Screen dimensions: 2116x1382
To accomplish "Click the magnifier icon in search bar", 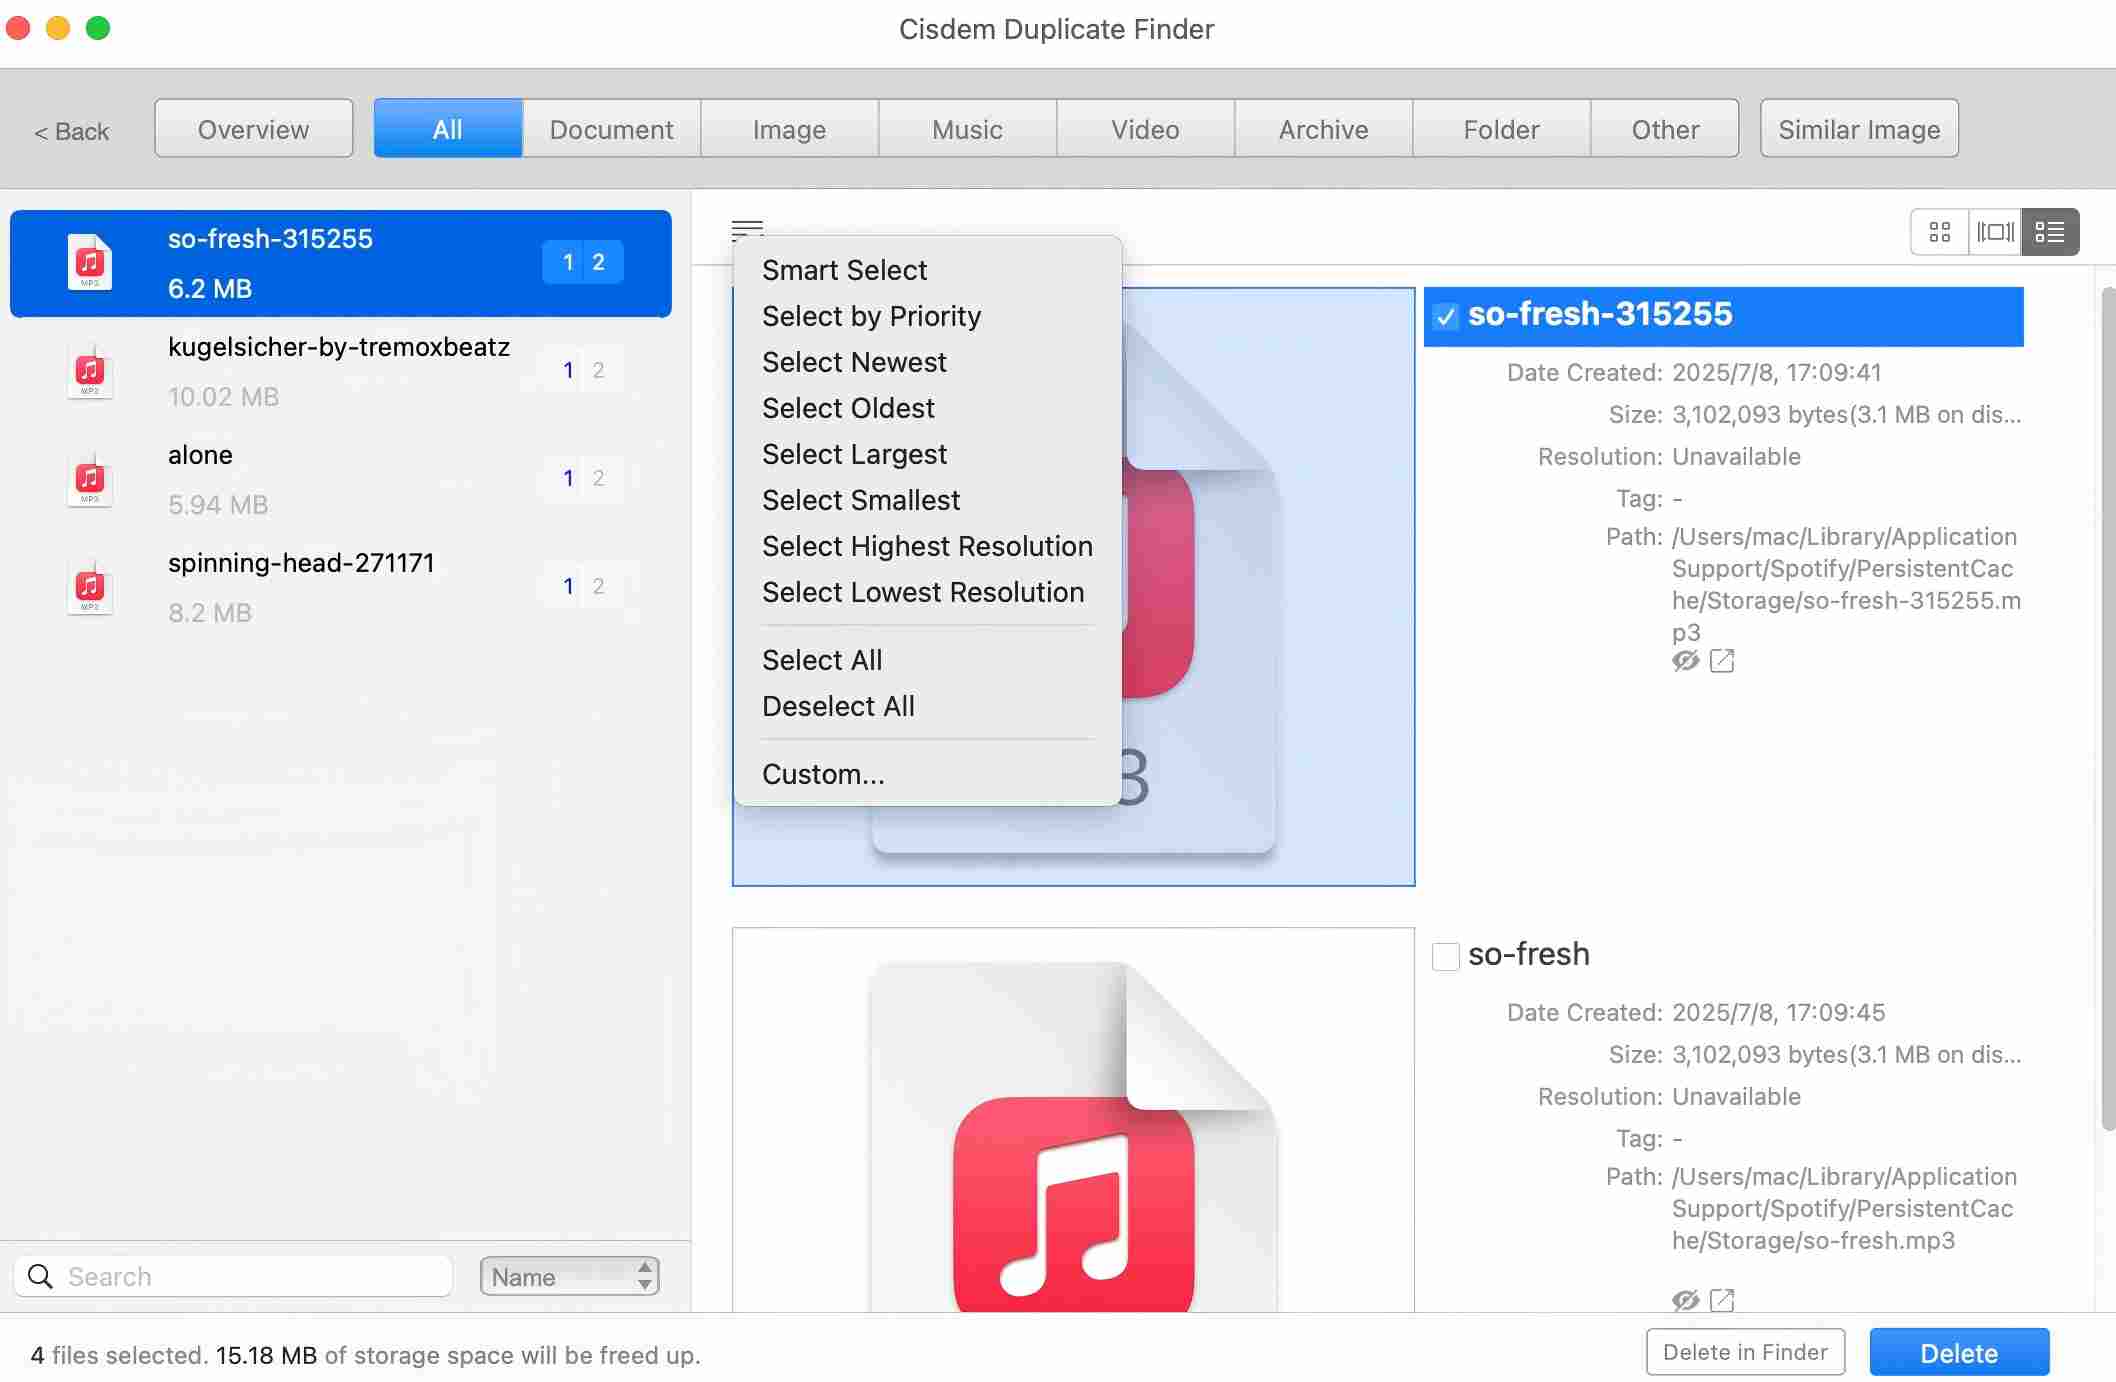I will point(41,1276).
